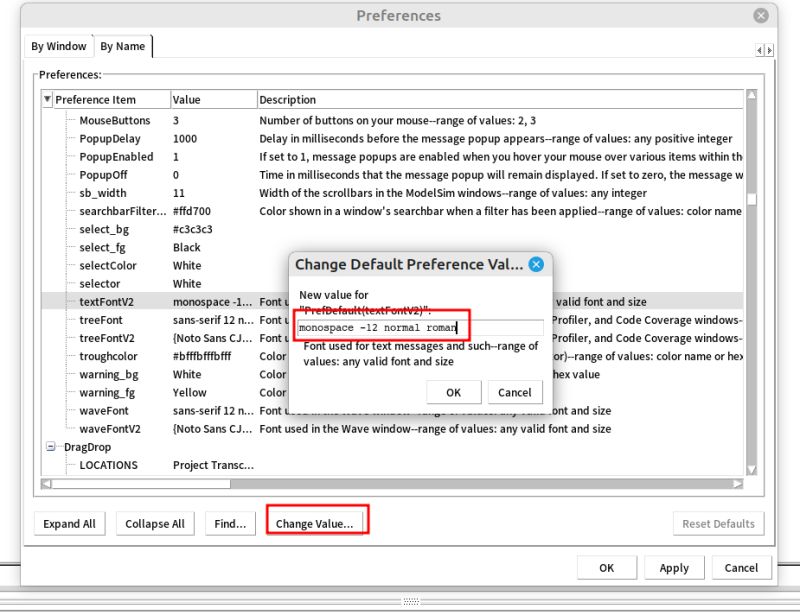Image resolution: width=800 pixels, height=615 pixels.
Task: Cancel the Change Default Preference dialog
Action: (x=514, y=392)
